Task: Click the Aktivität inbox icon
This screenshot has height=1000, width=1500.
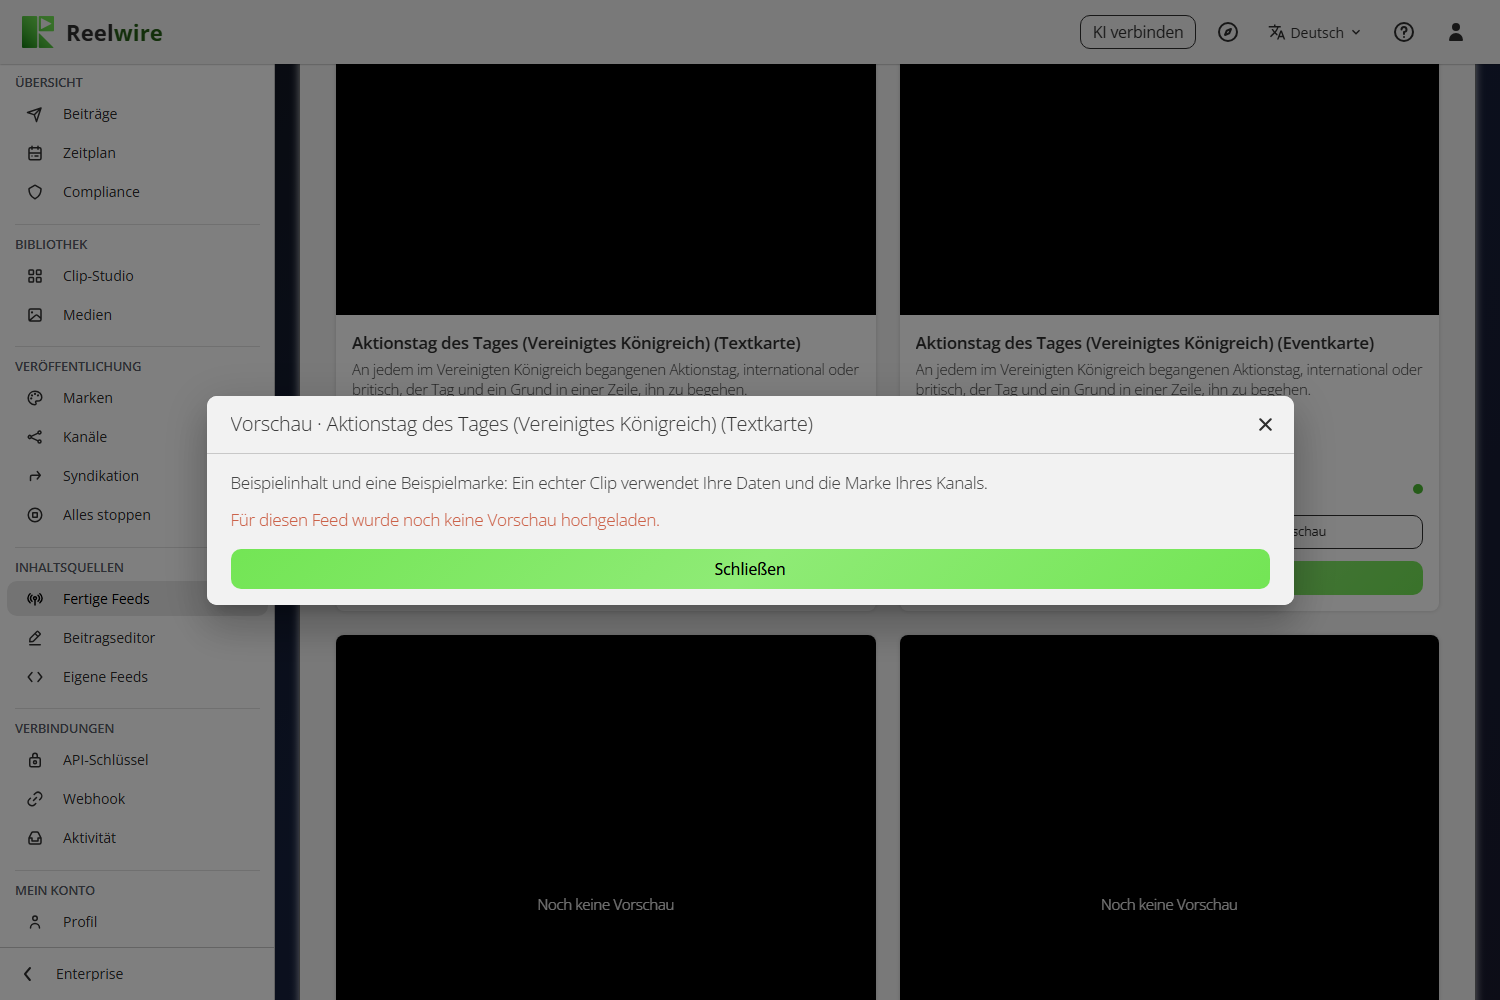Action: pos(35,838)
